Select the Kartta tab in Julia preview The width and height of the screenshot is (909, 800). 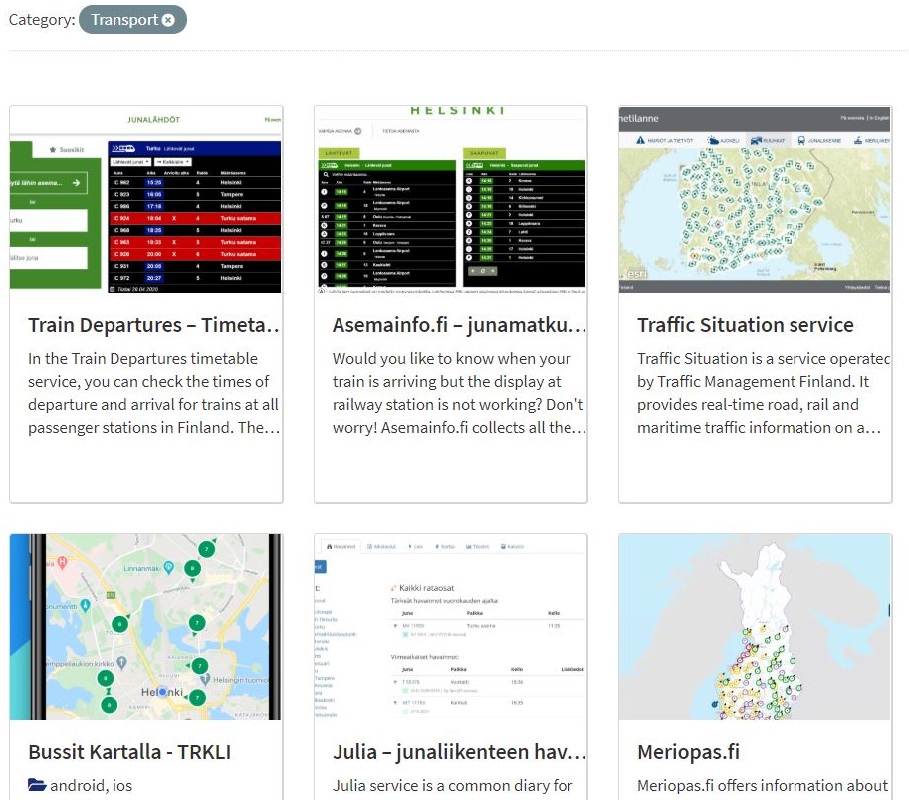coord(444,544)
